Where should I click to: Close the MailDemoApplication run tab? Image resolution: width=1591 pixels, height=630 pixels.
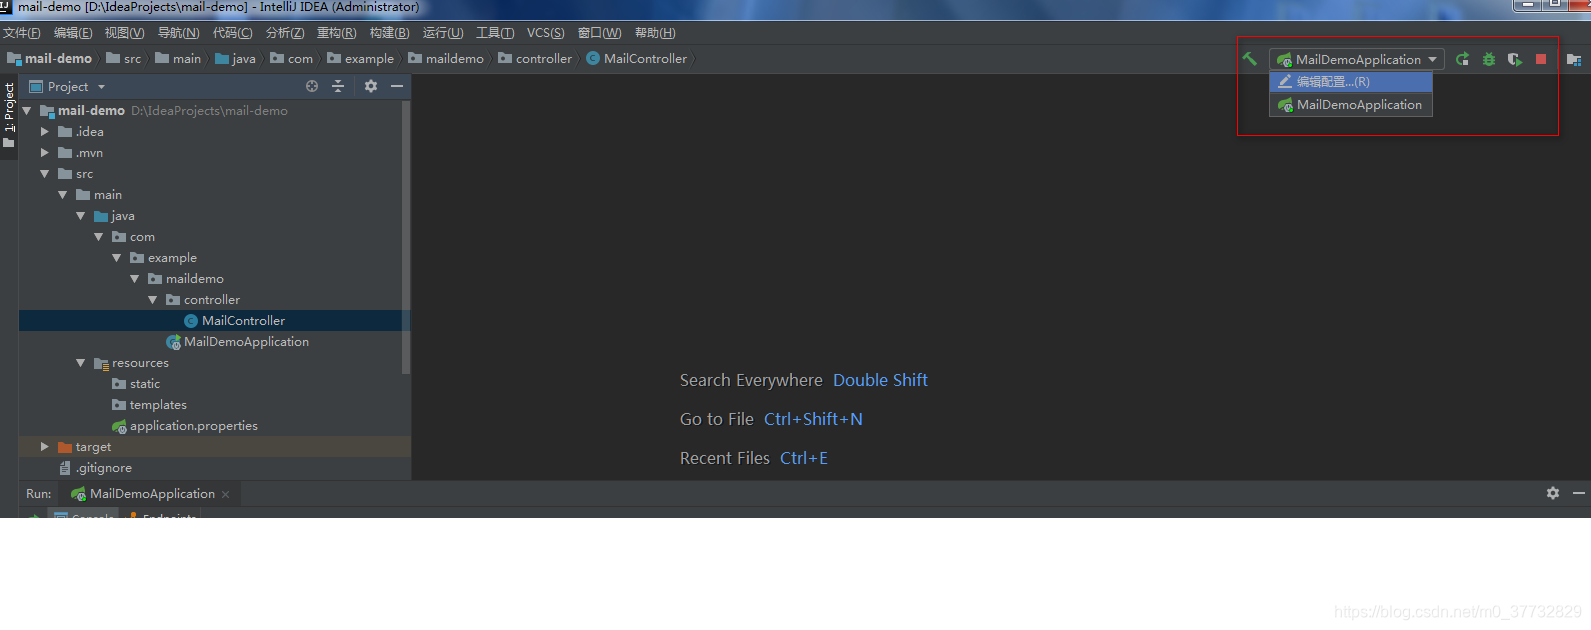[226, 494]
